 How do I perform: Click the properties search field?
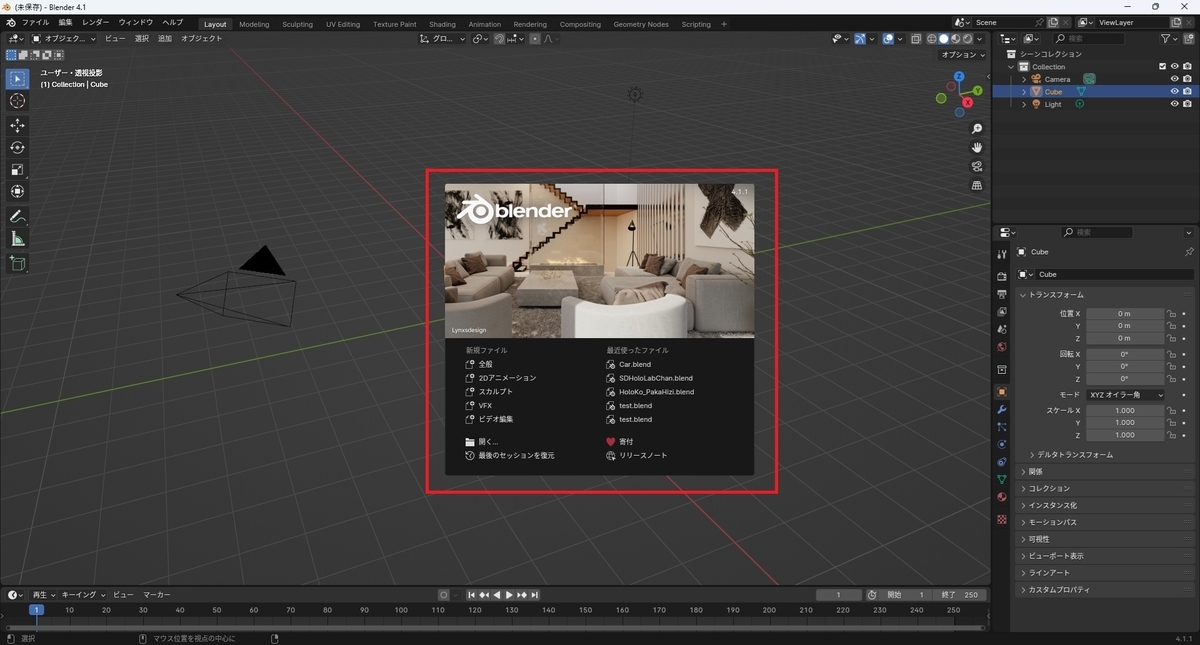click(x=1097, y=232)
